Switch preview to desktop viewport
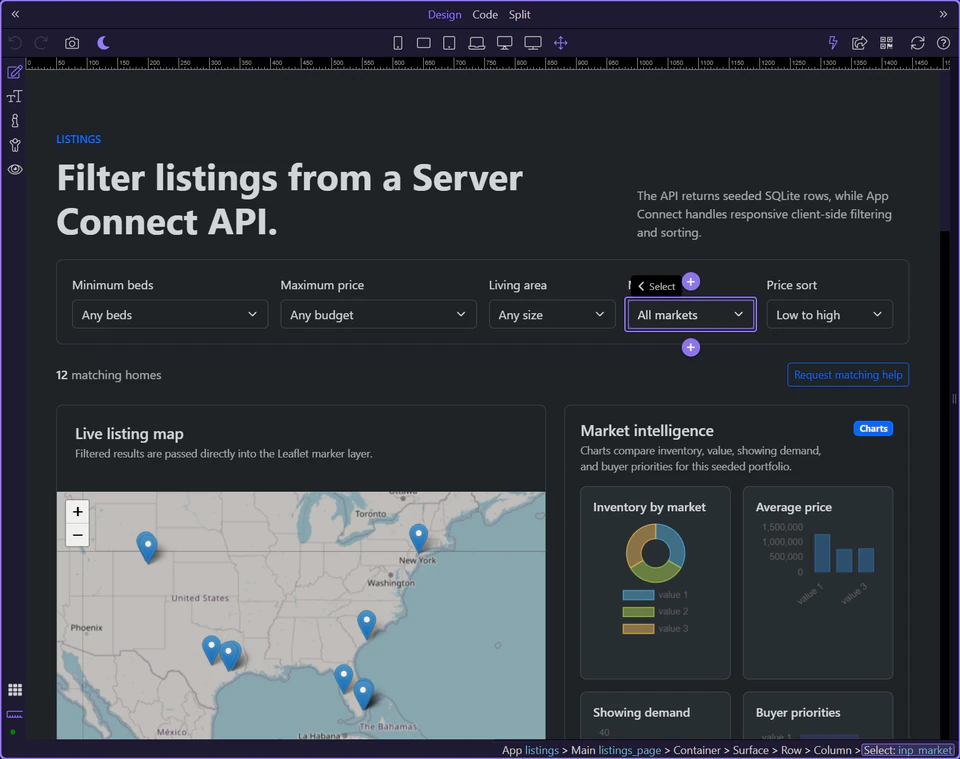960x759 pixels. (505, 43)
